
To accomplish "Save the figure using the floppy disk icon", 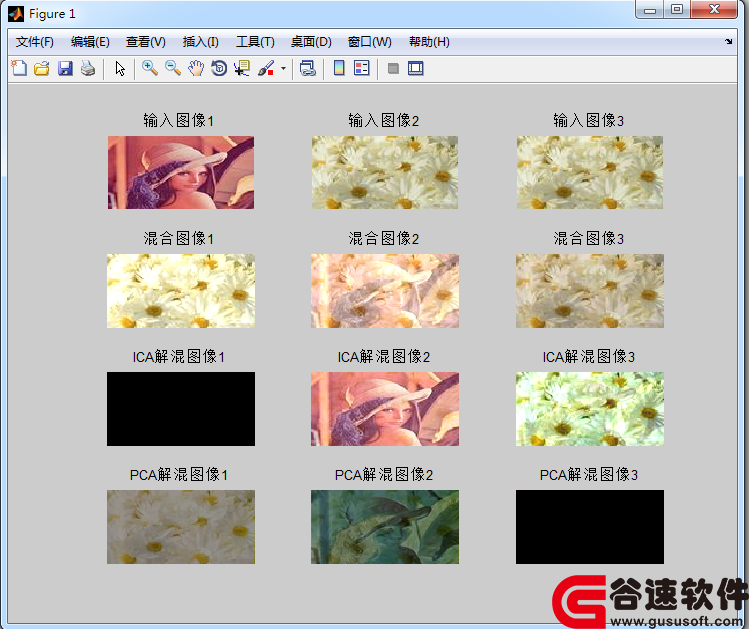I will [65, 68].
